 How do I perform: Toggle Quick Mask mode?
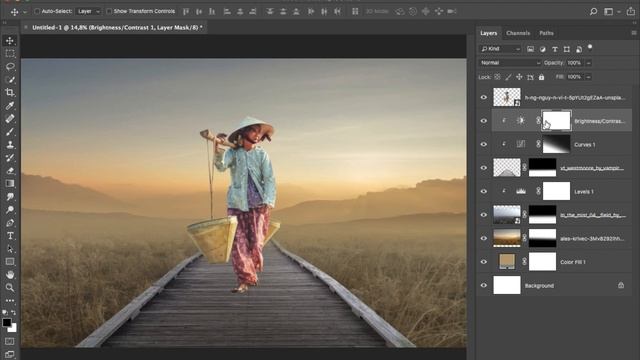tap(10, 341)
